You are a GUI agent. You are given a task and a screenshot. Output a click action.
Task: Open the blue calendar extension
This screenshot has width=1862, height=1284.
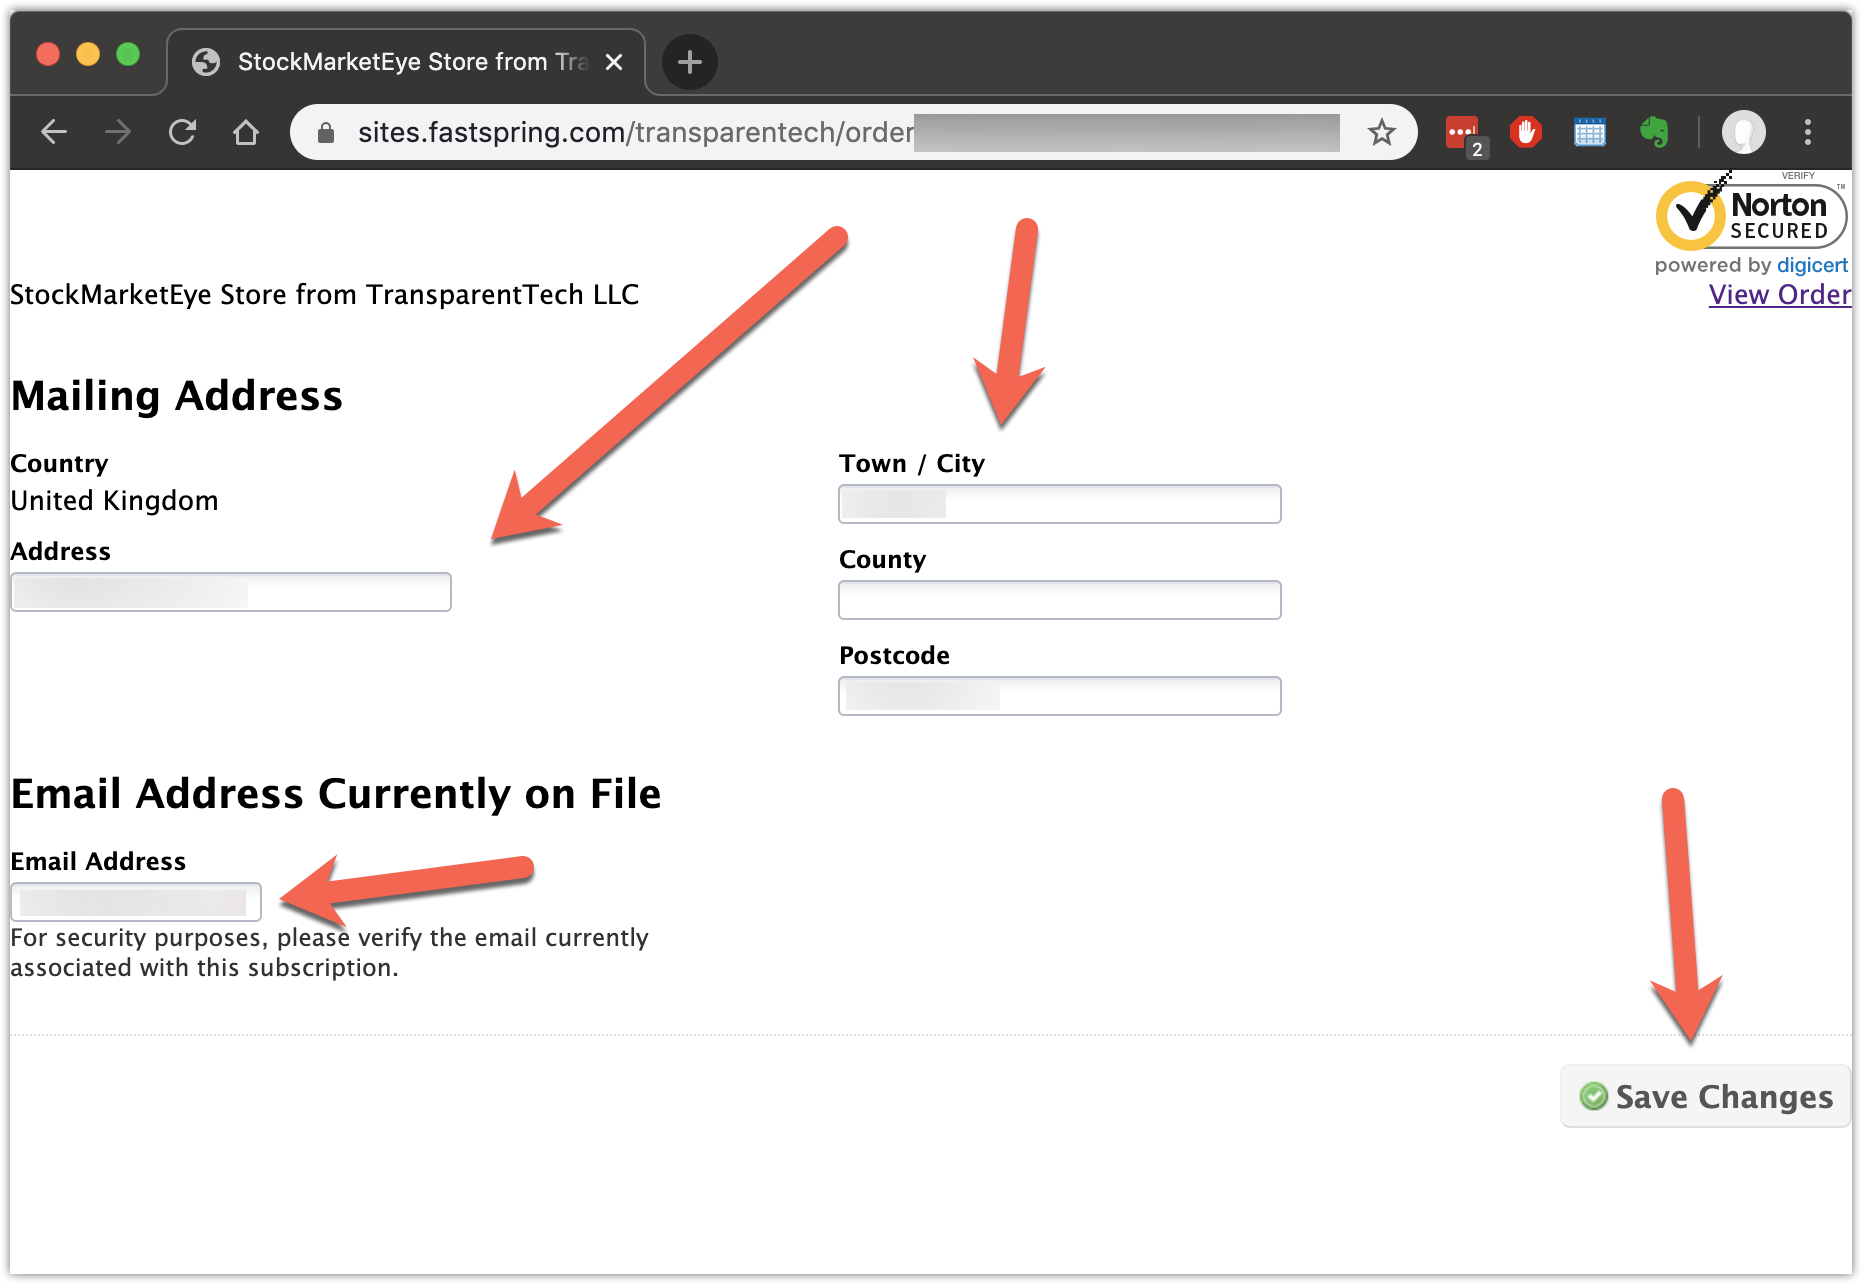click(1590, 132)
